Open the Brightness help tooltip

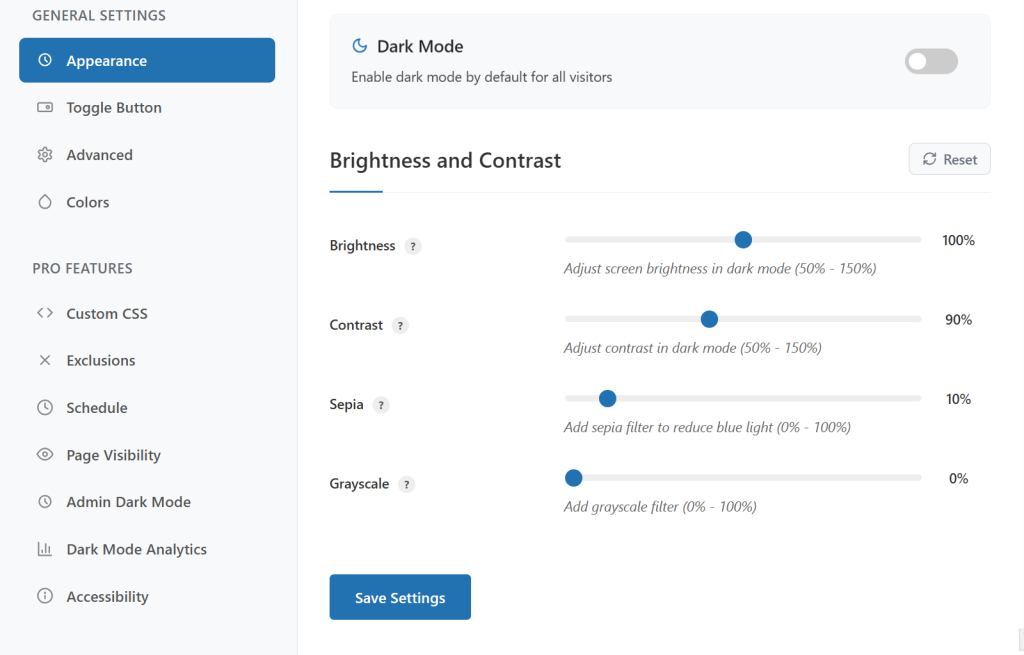413,245
